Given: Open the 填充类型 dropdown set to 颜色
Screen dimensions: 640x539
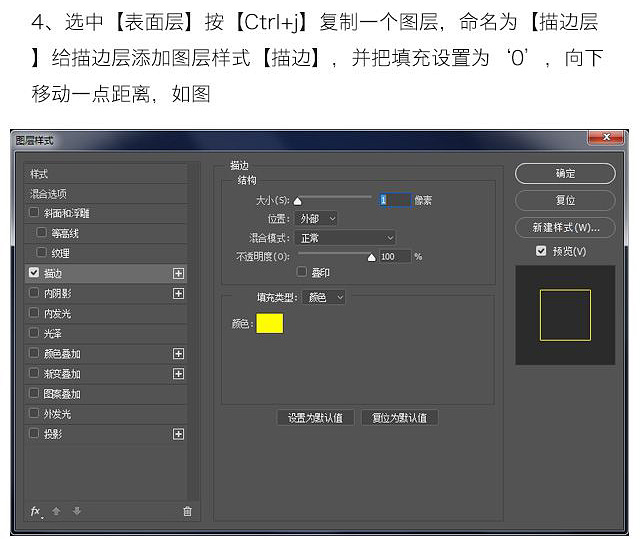Looking at the screenshot, I should click(324, 297).
